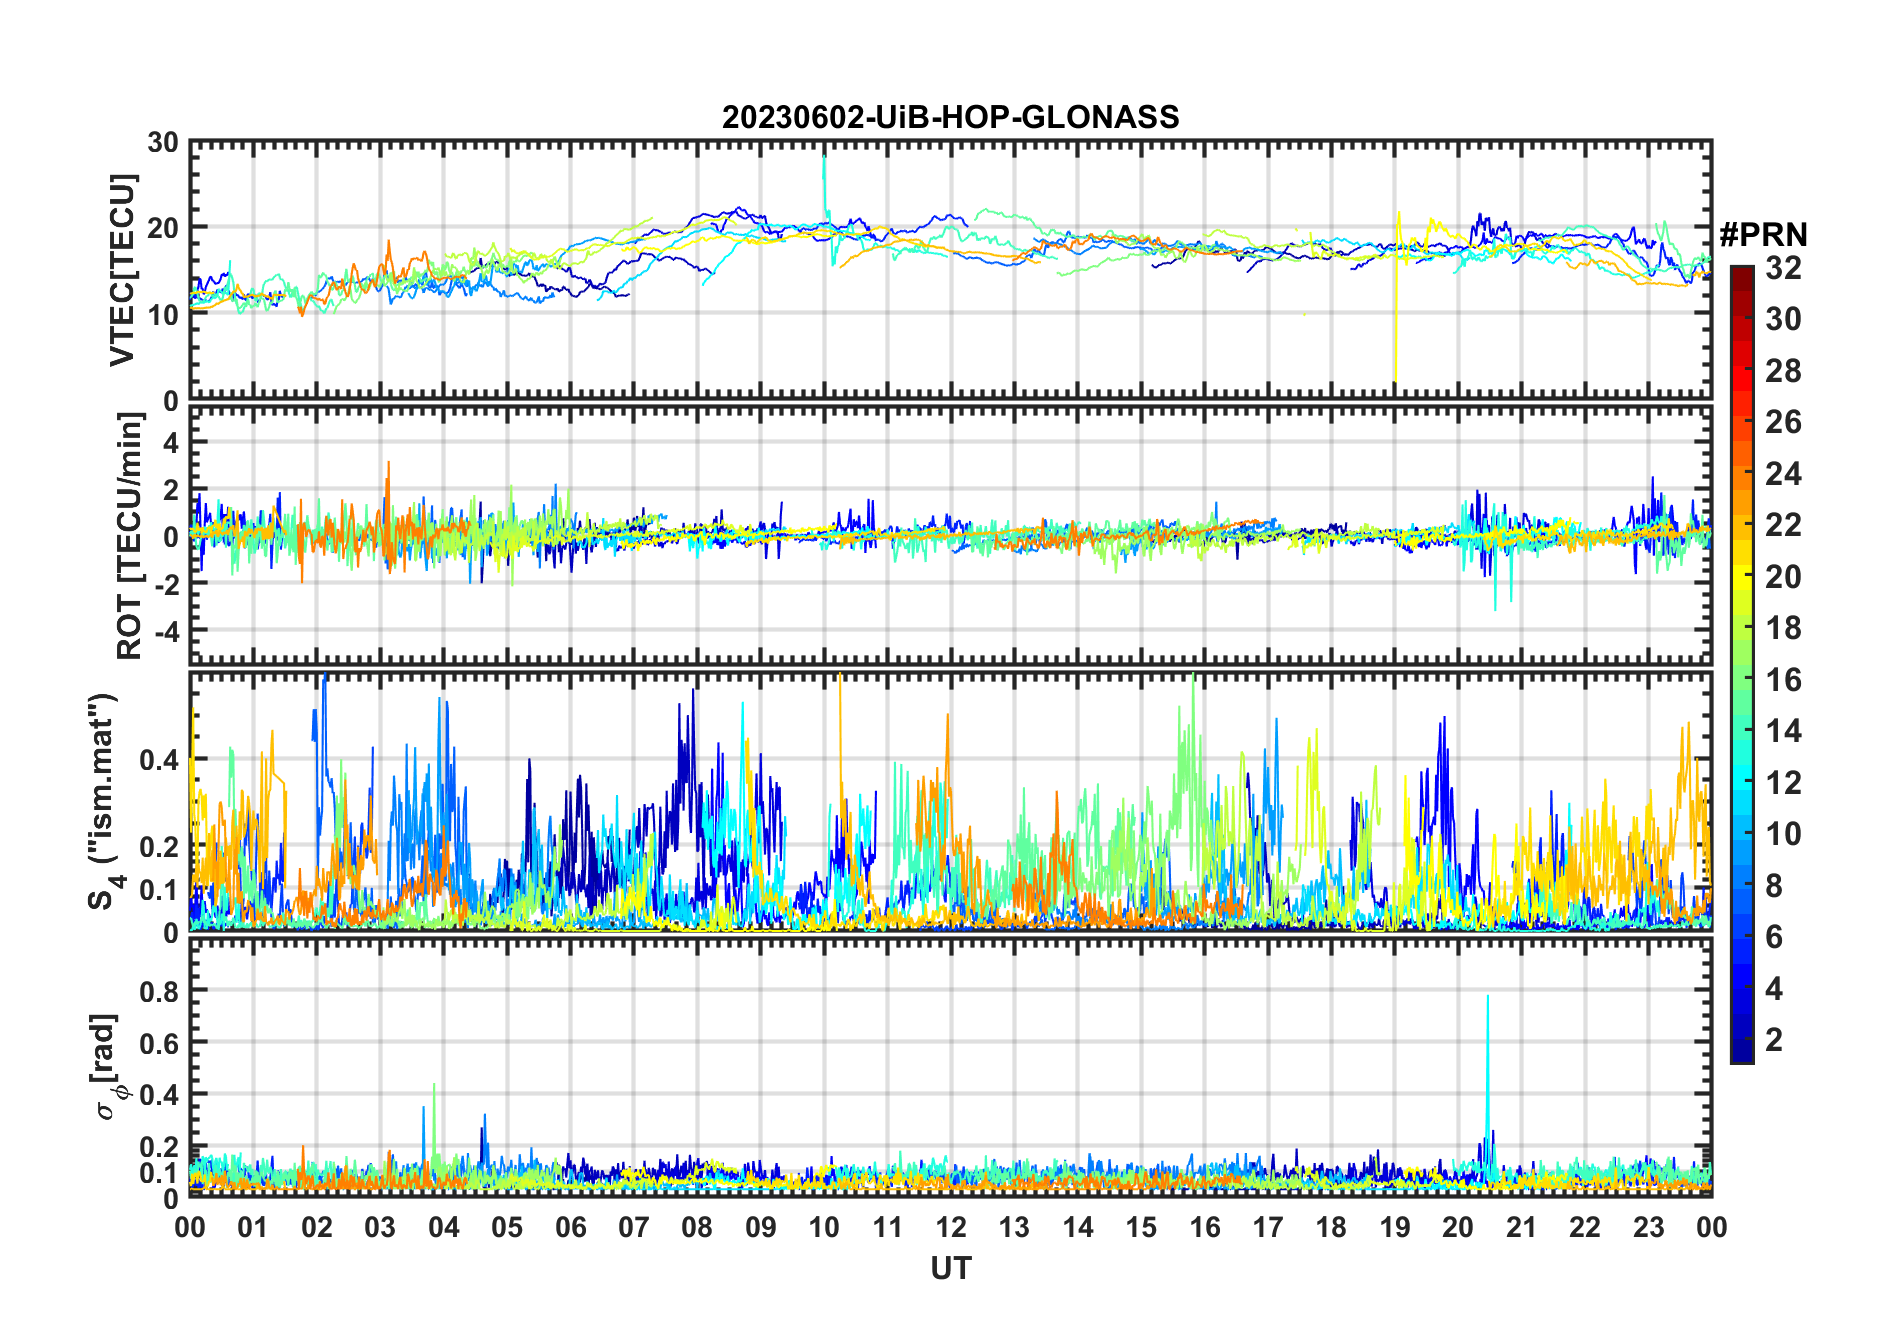Screen dimensions: 1902x1330
Task: Click the plot title 20230602-UiB-HOP-GLONASS
Action: 950,117
